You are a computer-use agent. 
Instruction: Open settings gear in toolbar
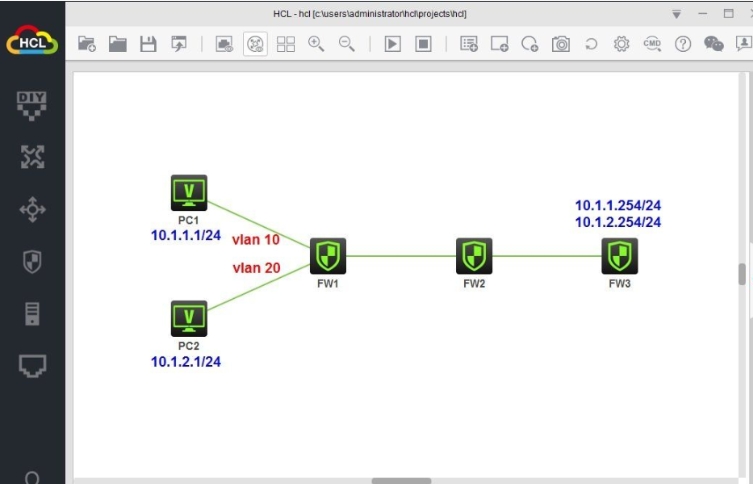(621, 44)
